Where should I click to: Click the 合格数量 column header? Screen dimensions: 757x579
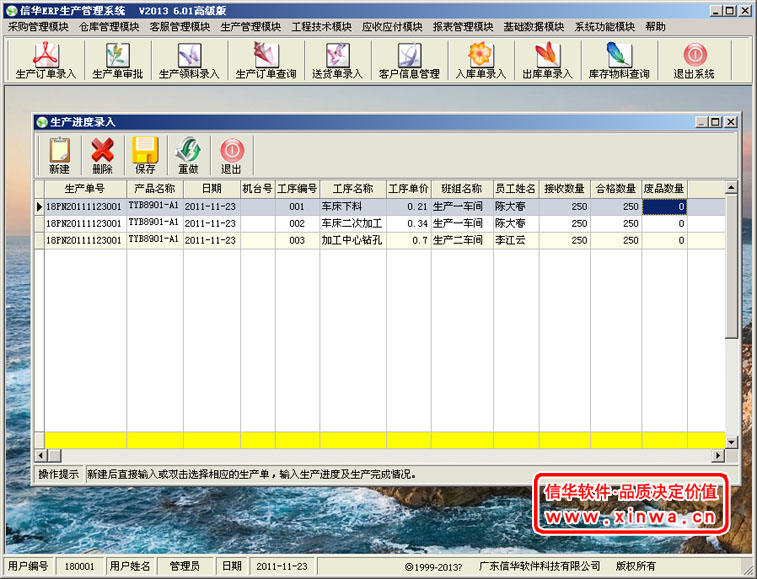point(616,189)
